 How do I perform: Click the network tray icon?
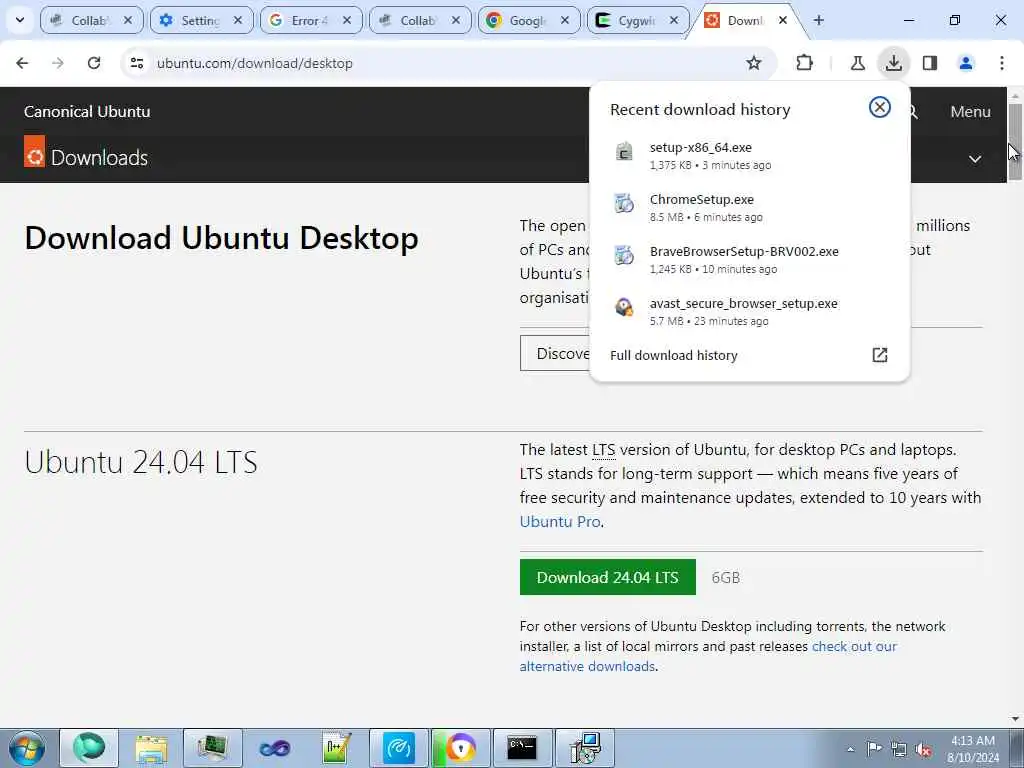(899, 749)
